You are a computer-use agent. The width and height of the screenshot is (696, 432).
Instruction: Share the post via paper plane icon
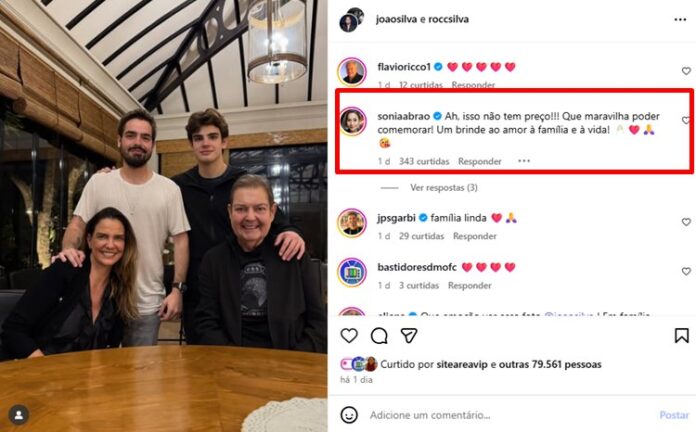click(408, 336)
